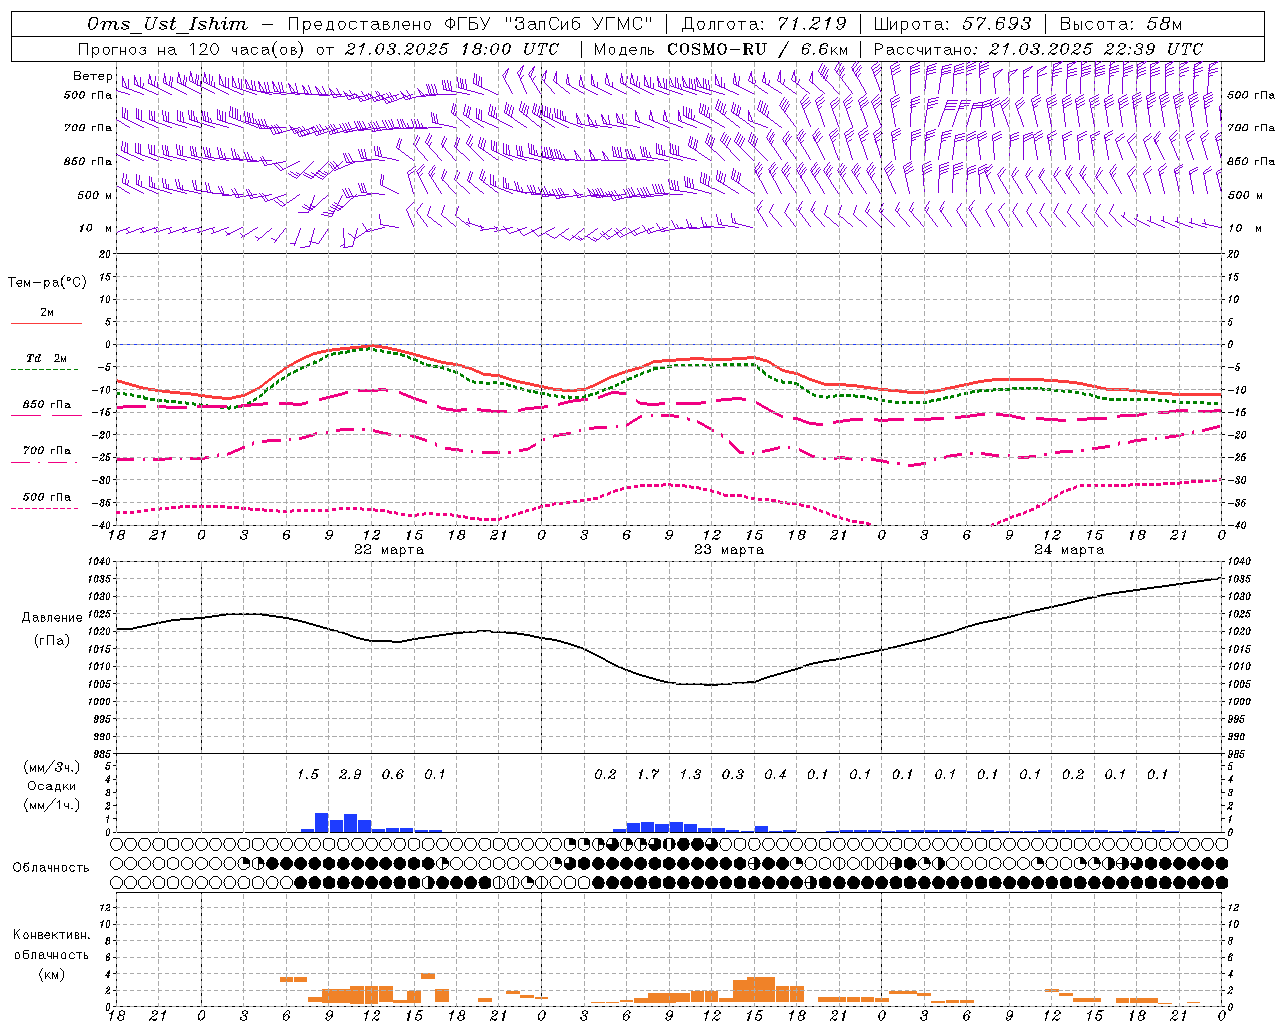Image resolution: width=1280 pixels, height=1024 pixels.
Task: Click the station name Oms_Ust_Ishim
Action: coord(168,24)
